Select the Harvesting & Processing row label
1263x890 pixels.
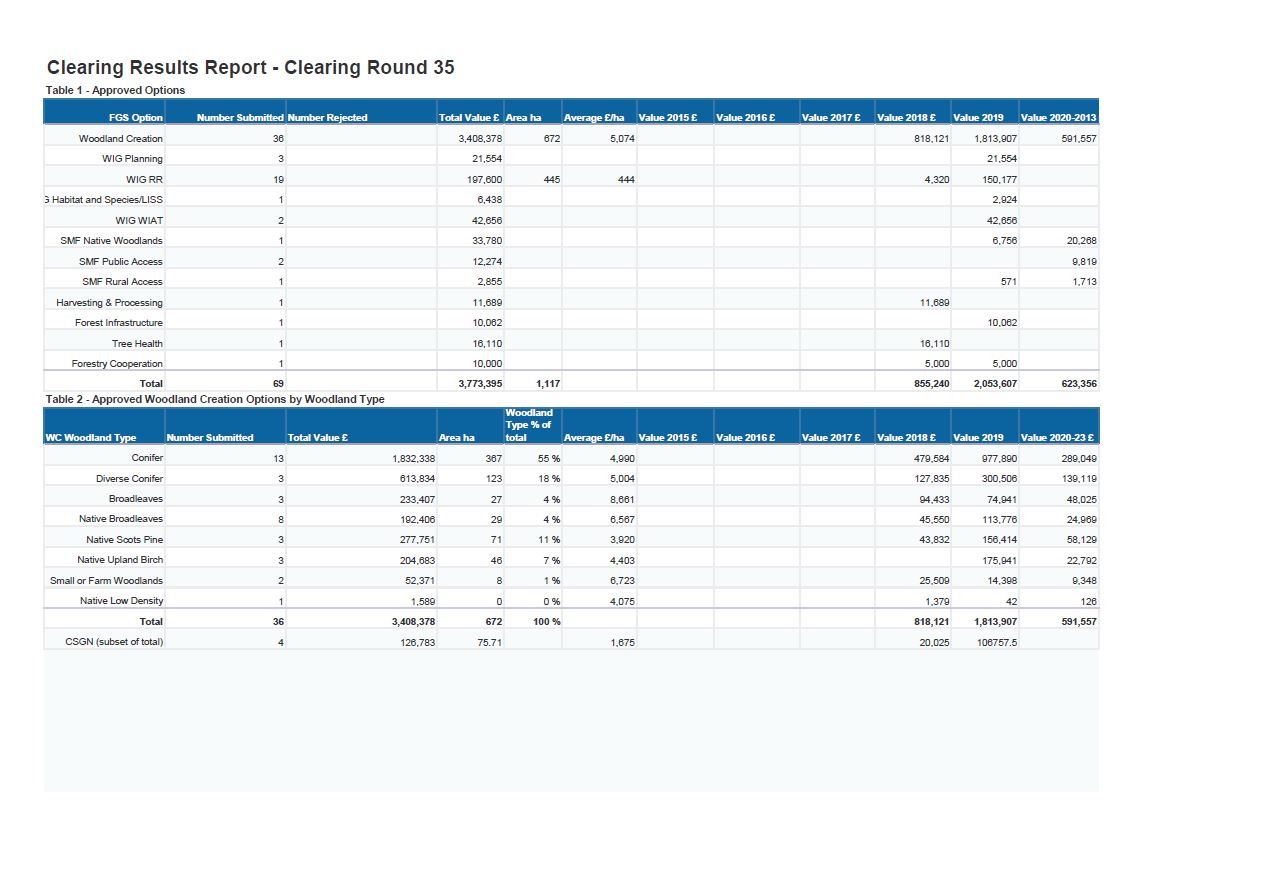pos(109,303)
